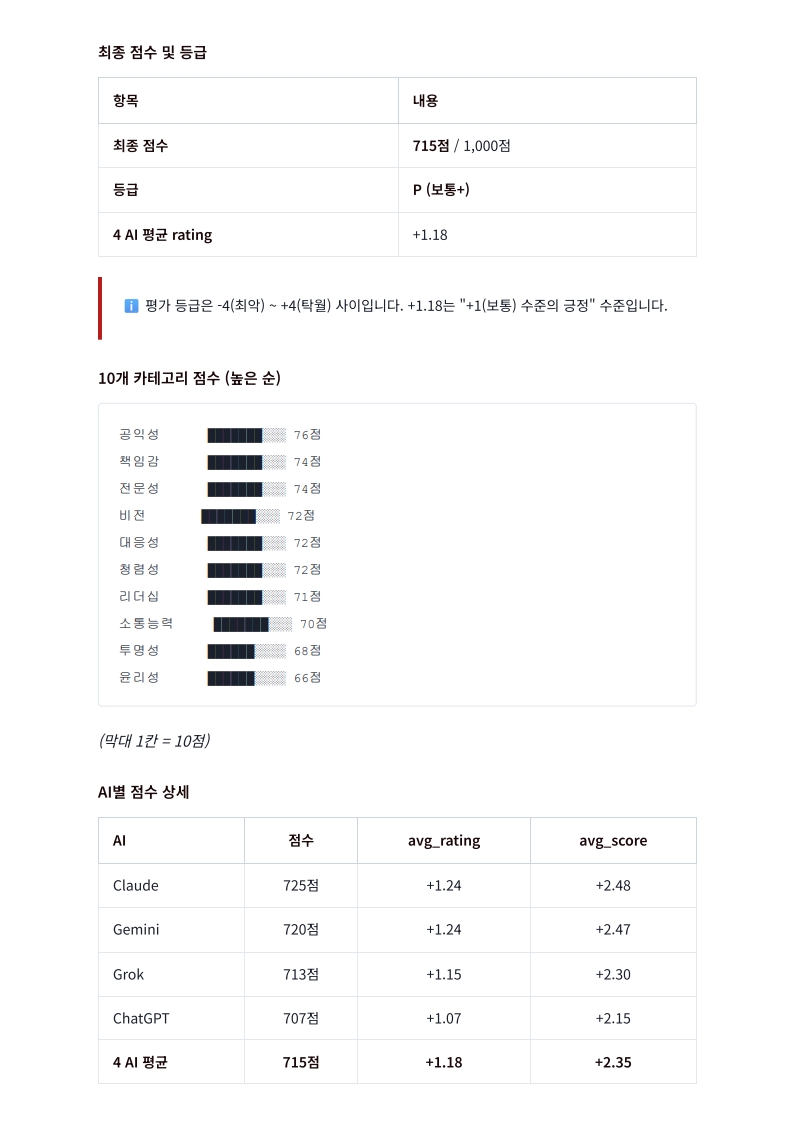Click the P (보통+) grade cell

point(441,190)
